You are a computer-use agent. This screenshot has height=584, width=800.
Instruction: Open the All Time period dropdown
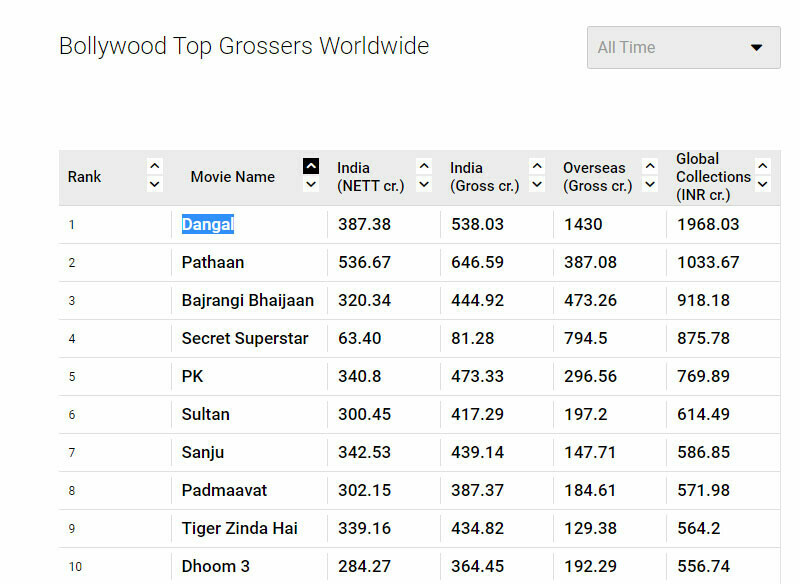(683, 48)
